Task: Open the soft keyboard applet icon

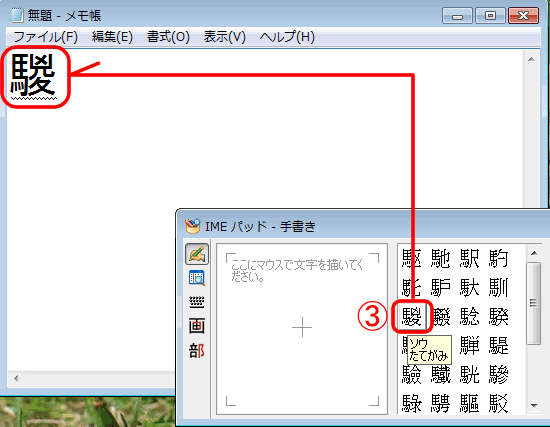Action: click(197, 302)
